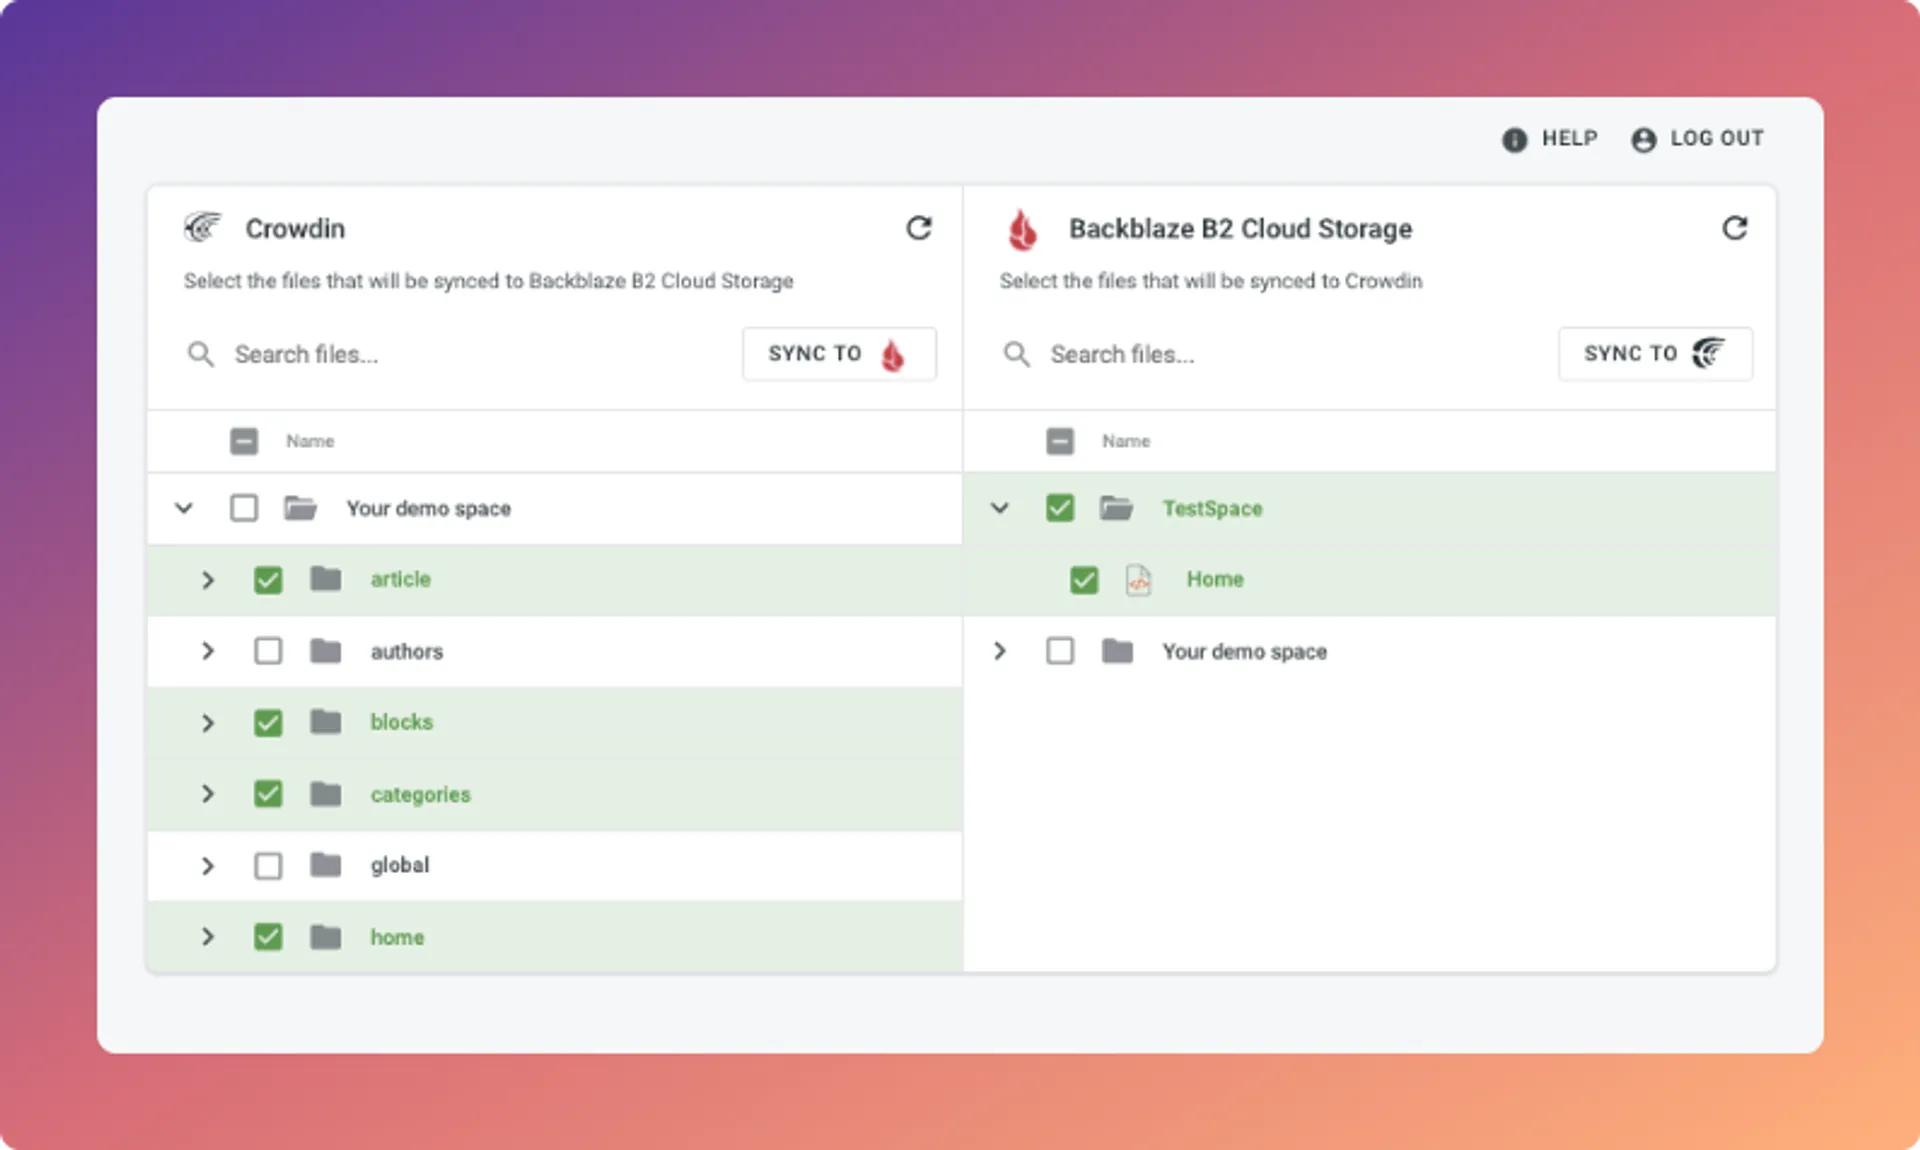Expand the categories folder

208,794
